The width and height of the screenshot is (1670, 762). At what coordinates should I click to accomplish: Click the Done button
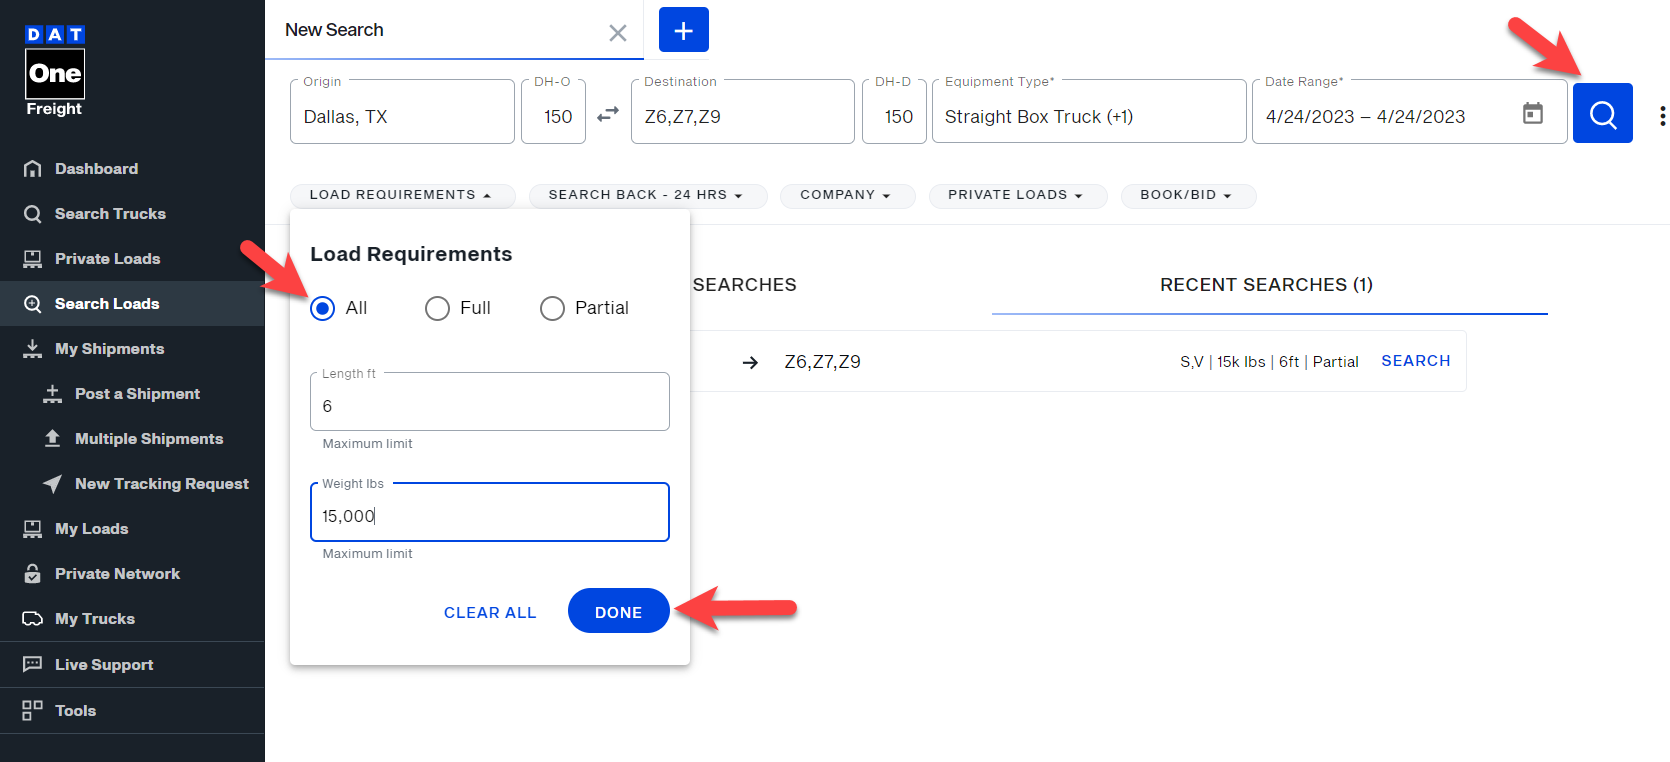click(x=618, y=611)
